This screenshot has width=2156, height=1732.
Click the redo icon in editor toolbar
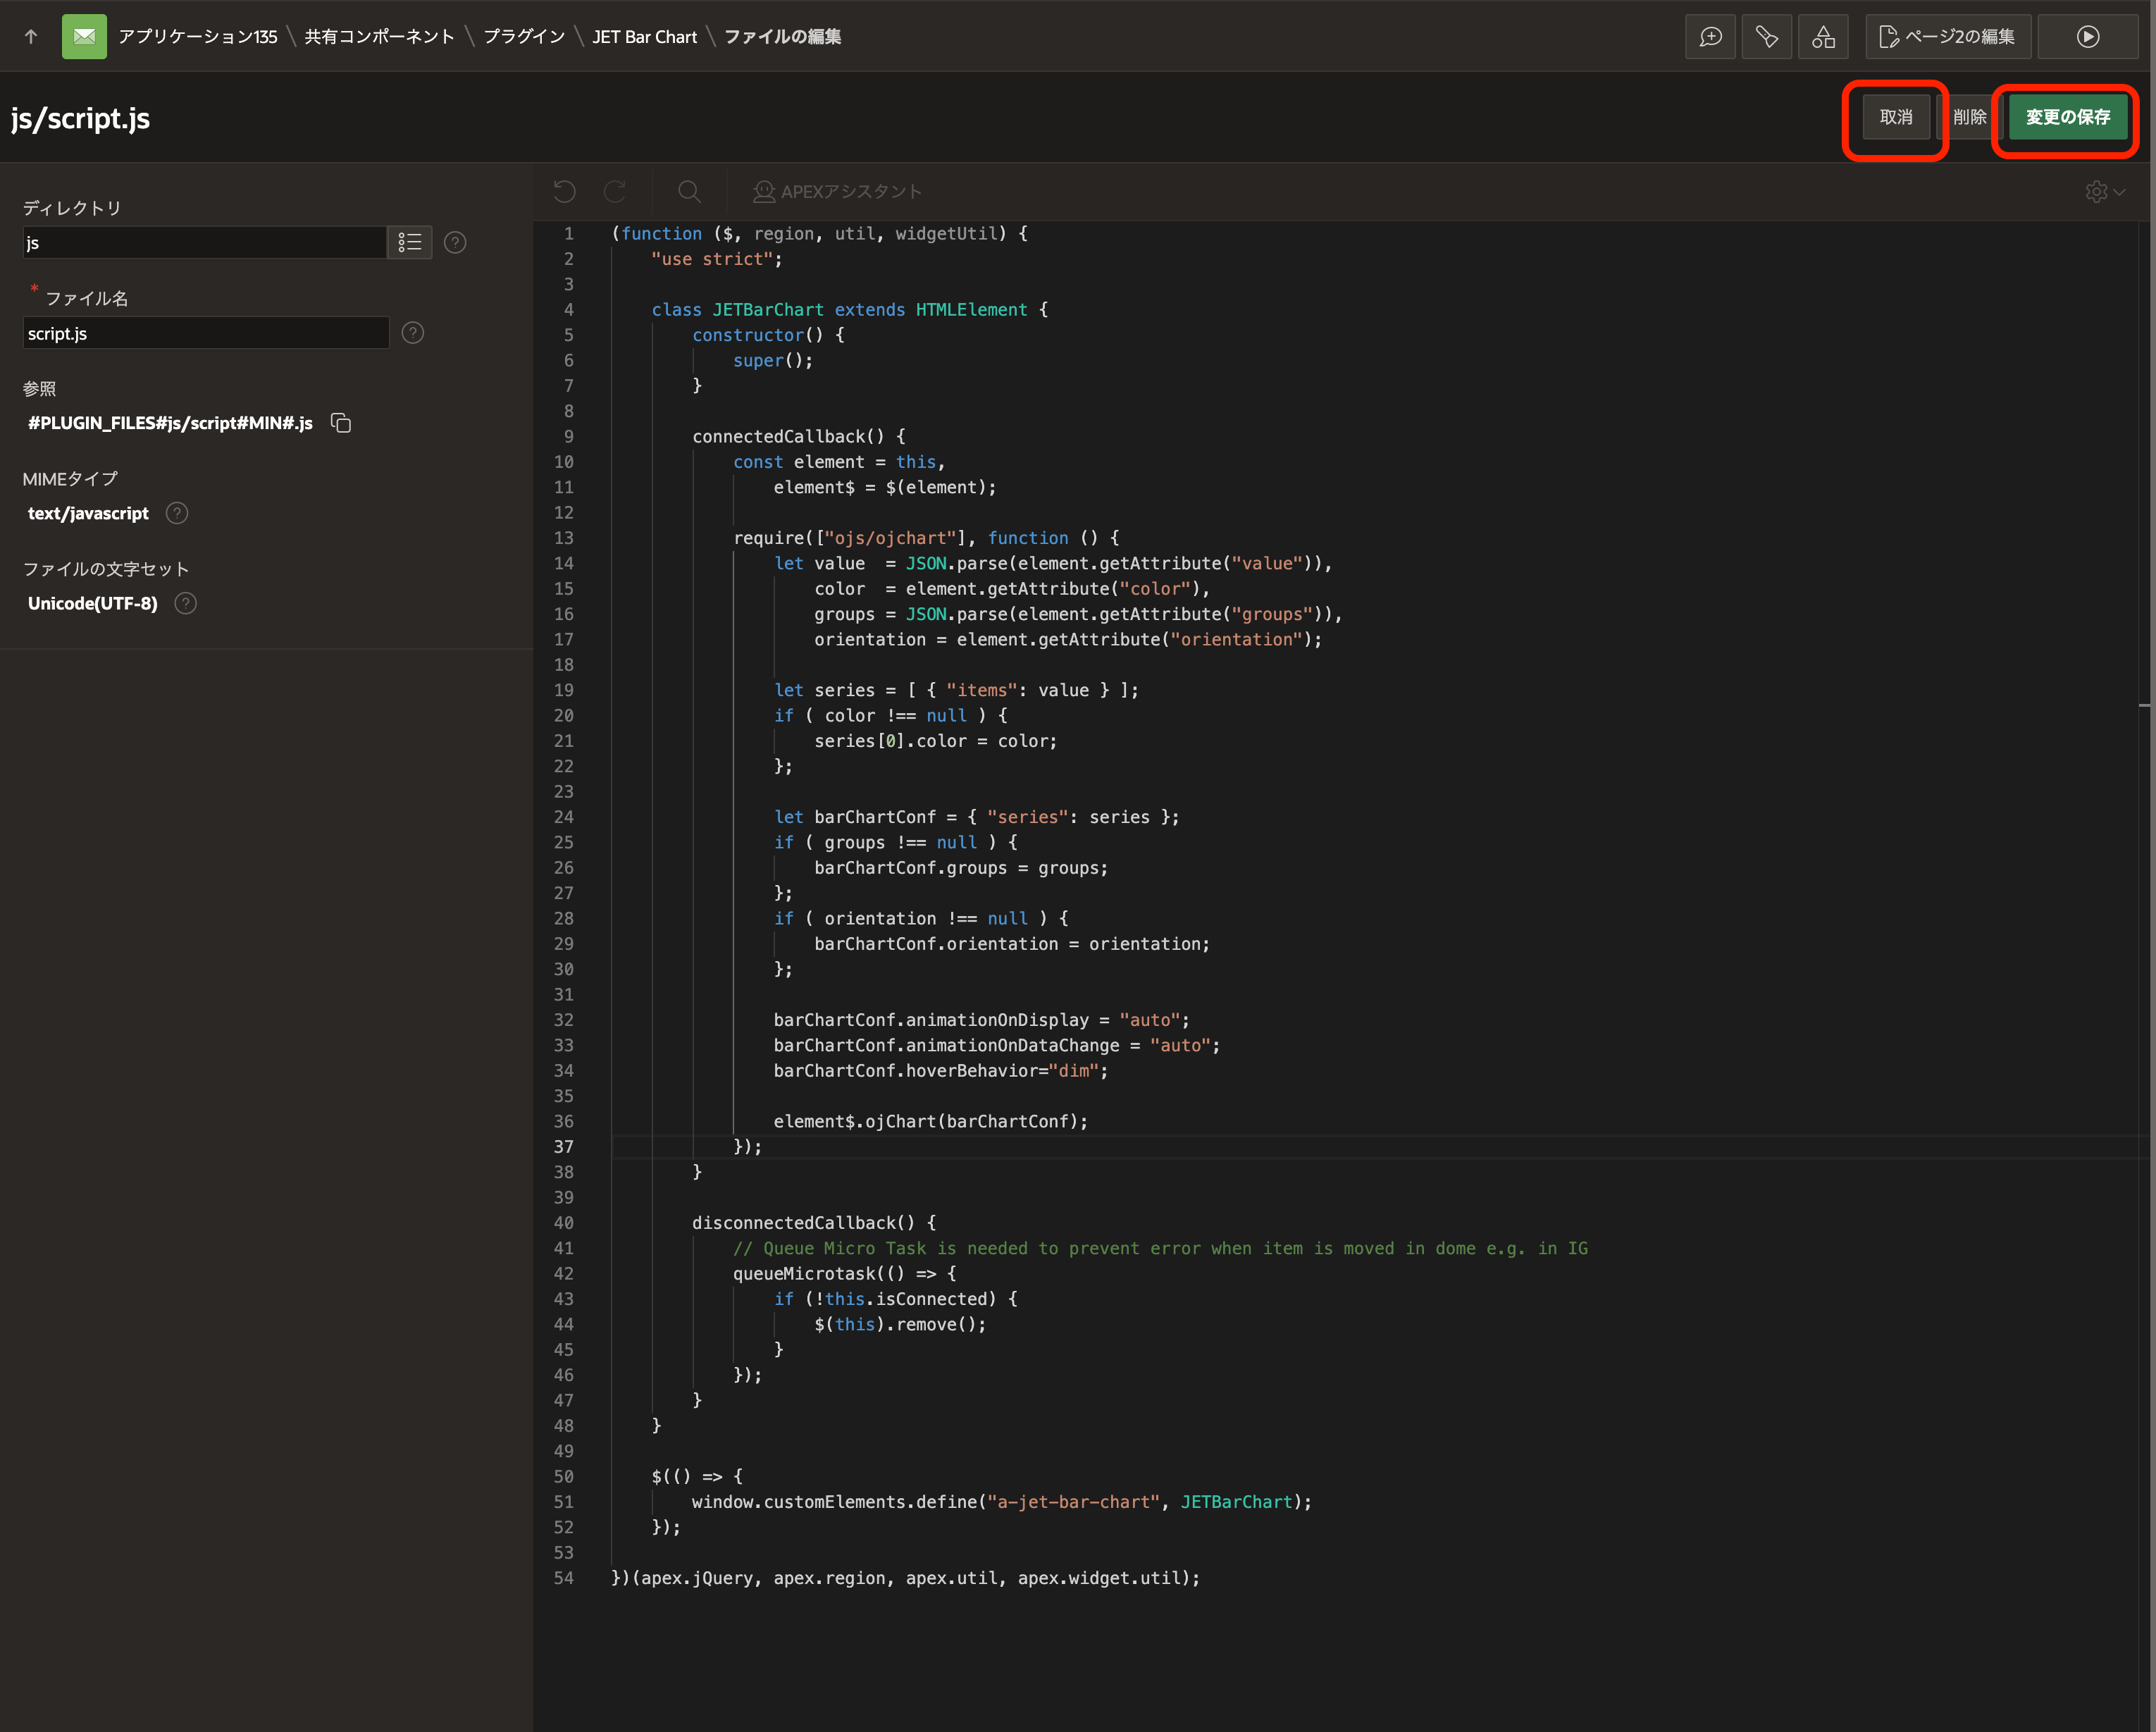click(615, 191)
